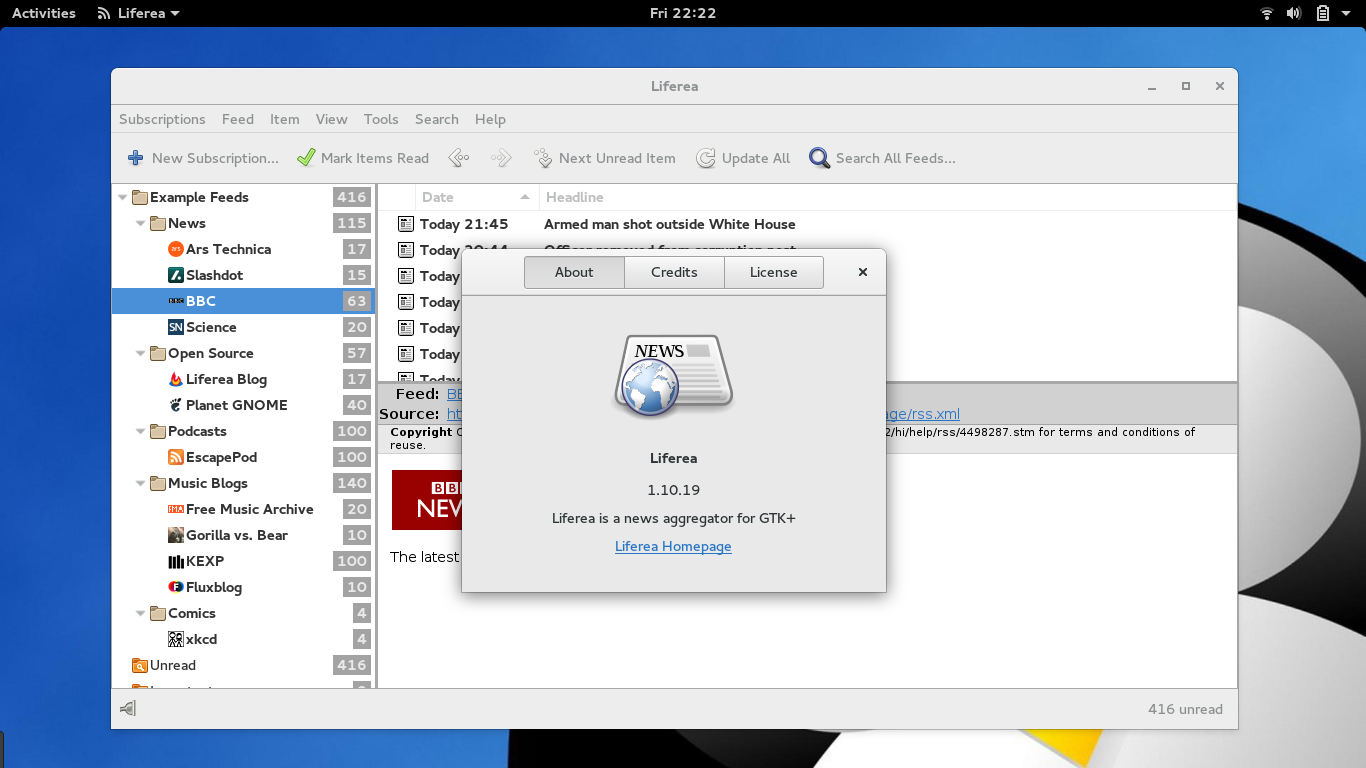Open the View menu

pos(332,119)
